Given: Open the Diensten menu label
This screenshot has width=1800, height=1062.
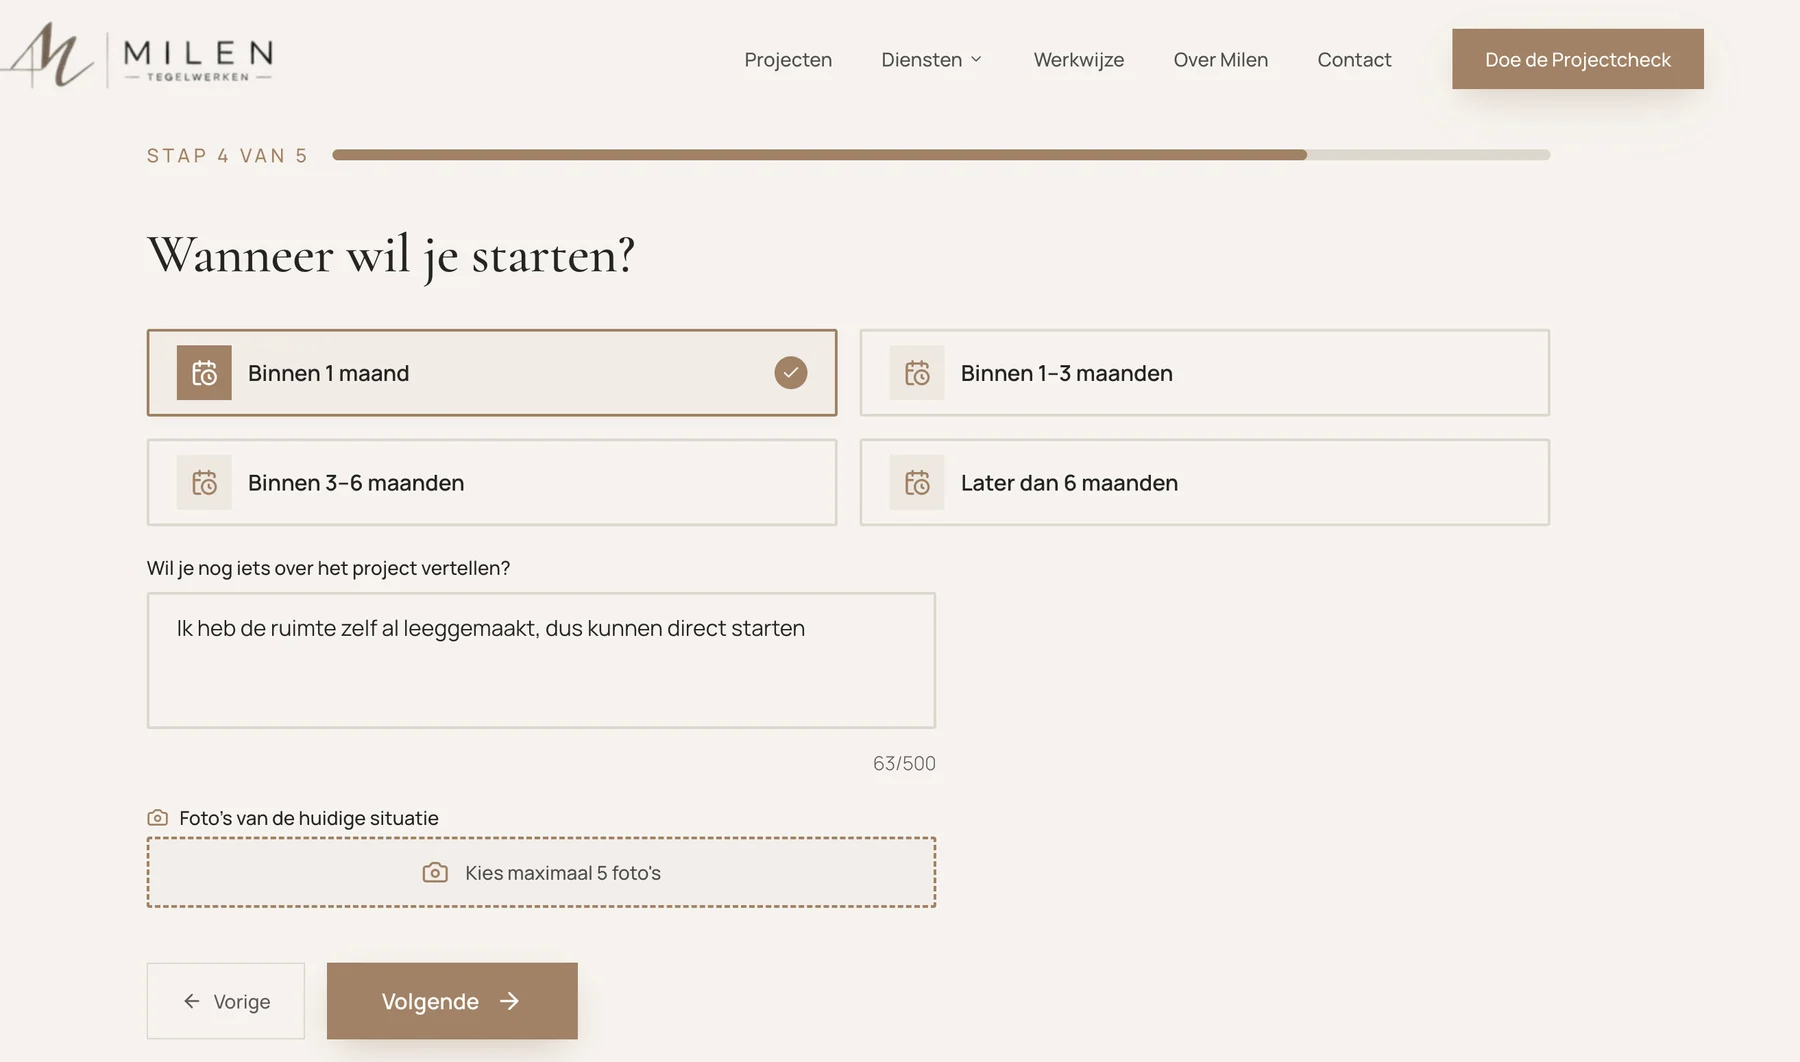Looking at the screenshot, I should pos(922,60).
